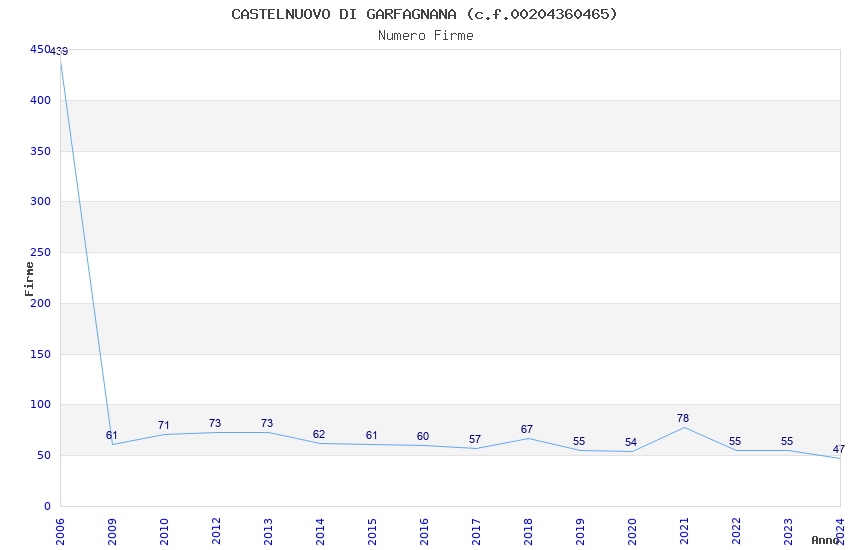Viewport: 850px width, 550px height.
Task: Click the Anno x-axis label
Action: pyautogui.click(x=825, y=540)
